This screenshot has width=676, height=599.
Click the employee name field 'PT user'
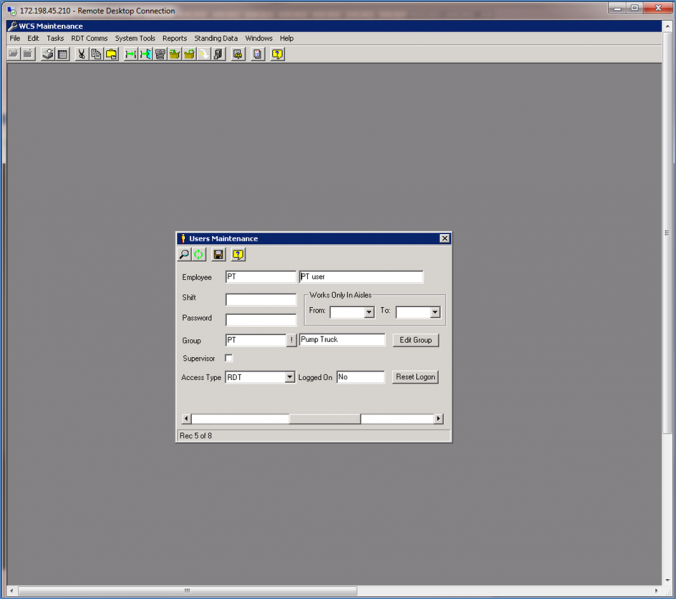361,277
